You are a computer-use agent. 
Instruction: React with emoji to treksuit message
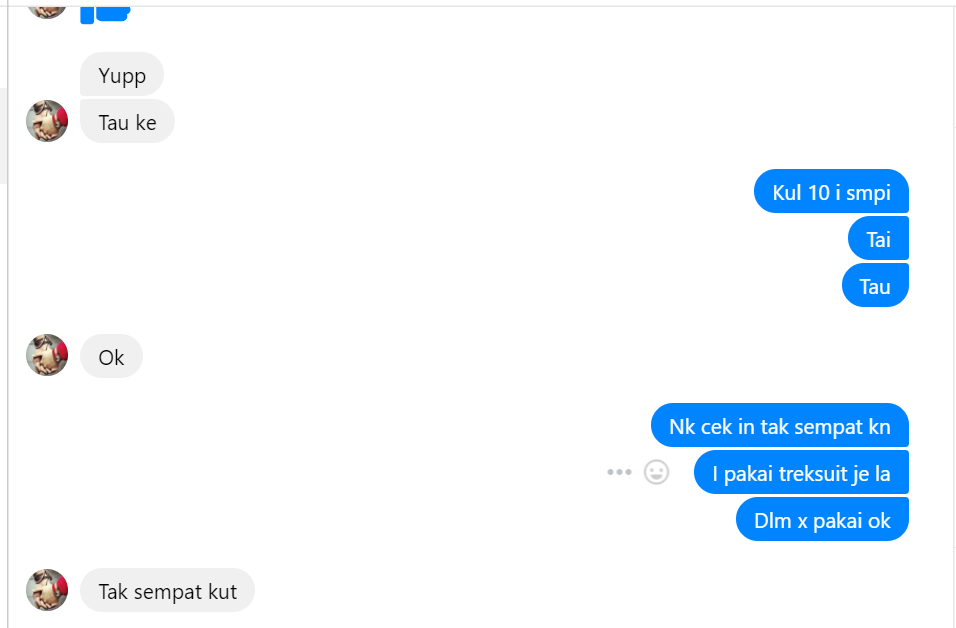coord(656,472)
